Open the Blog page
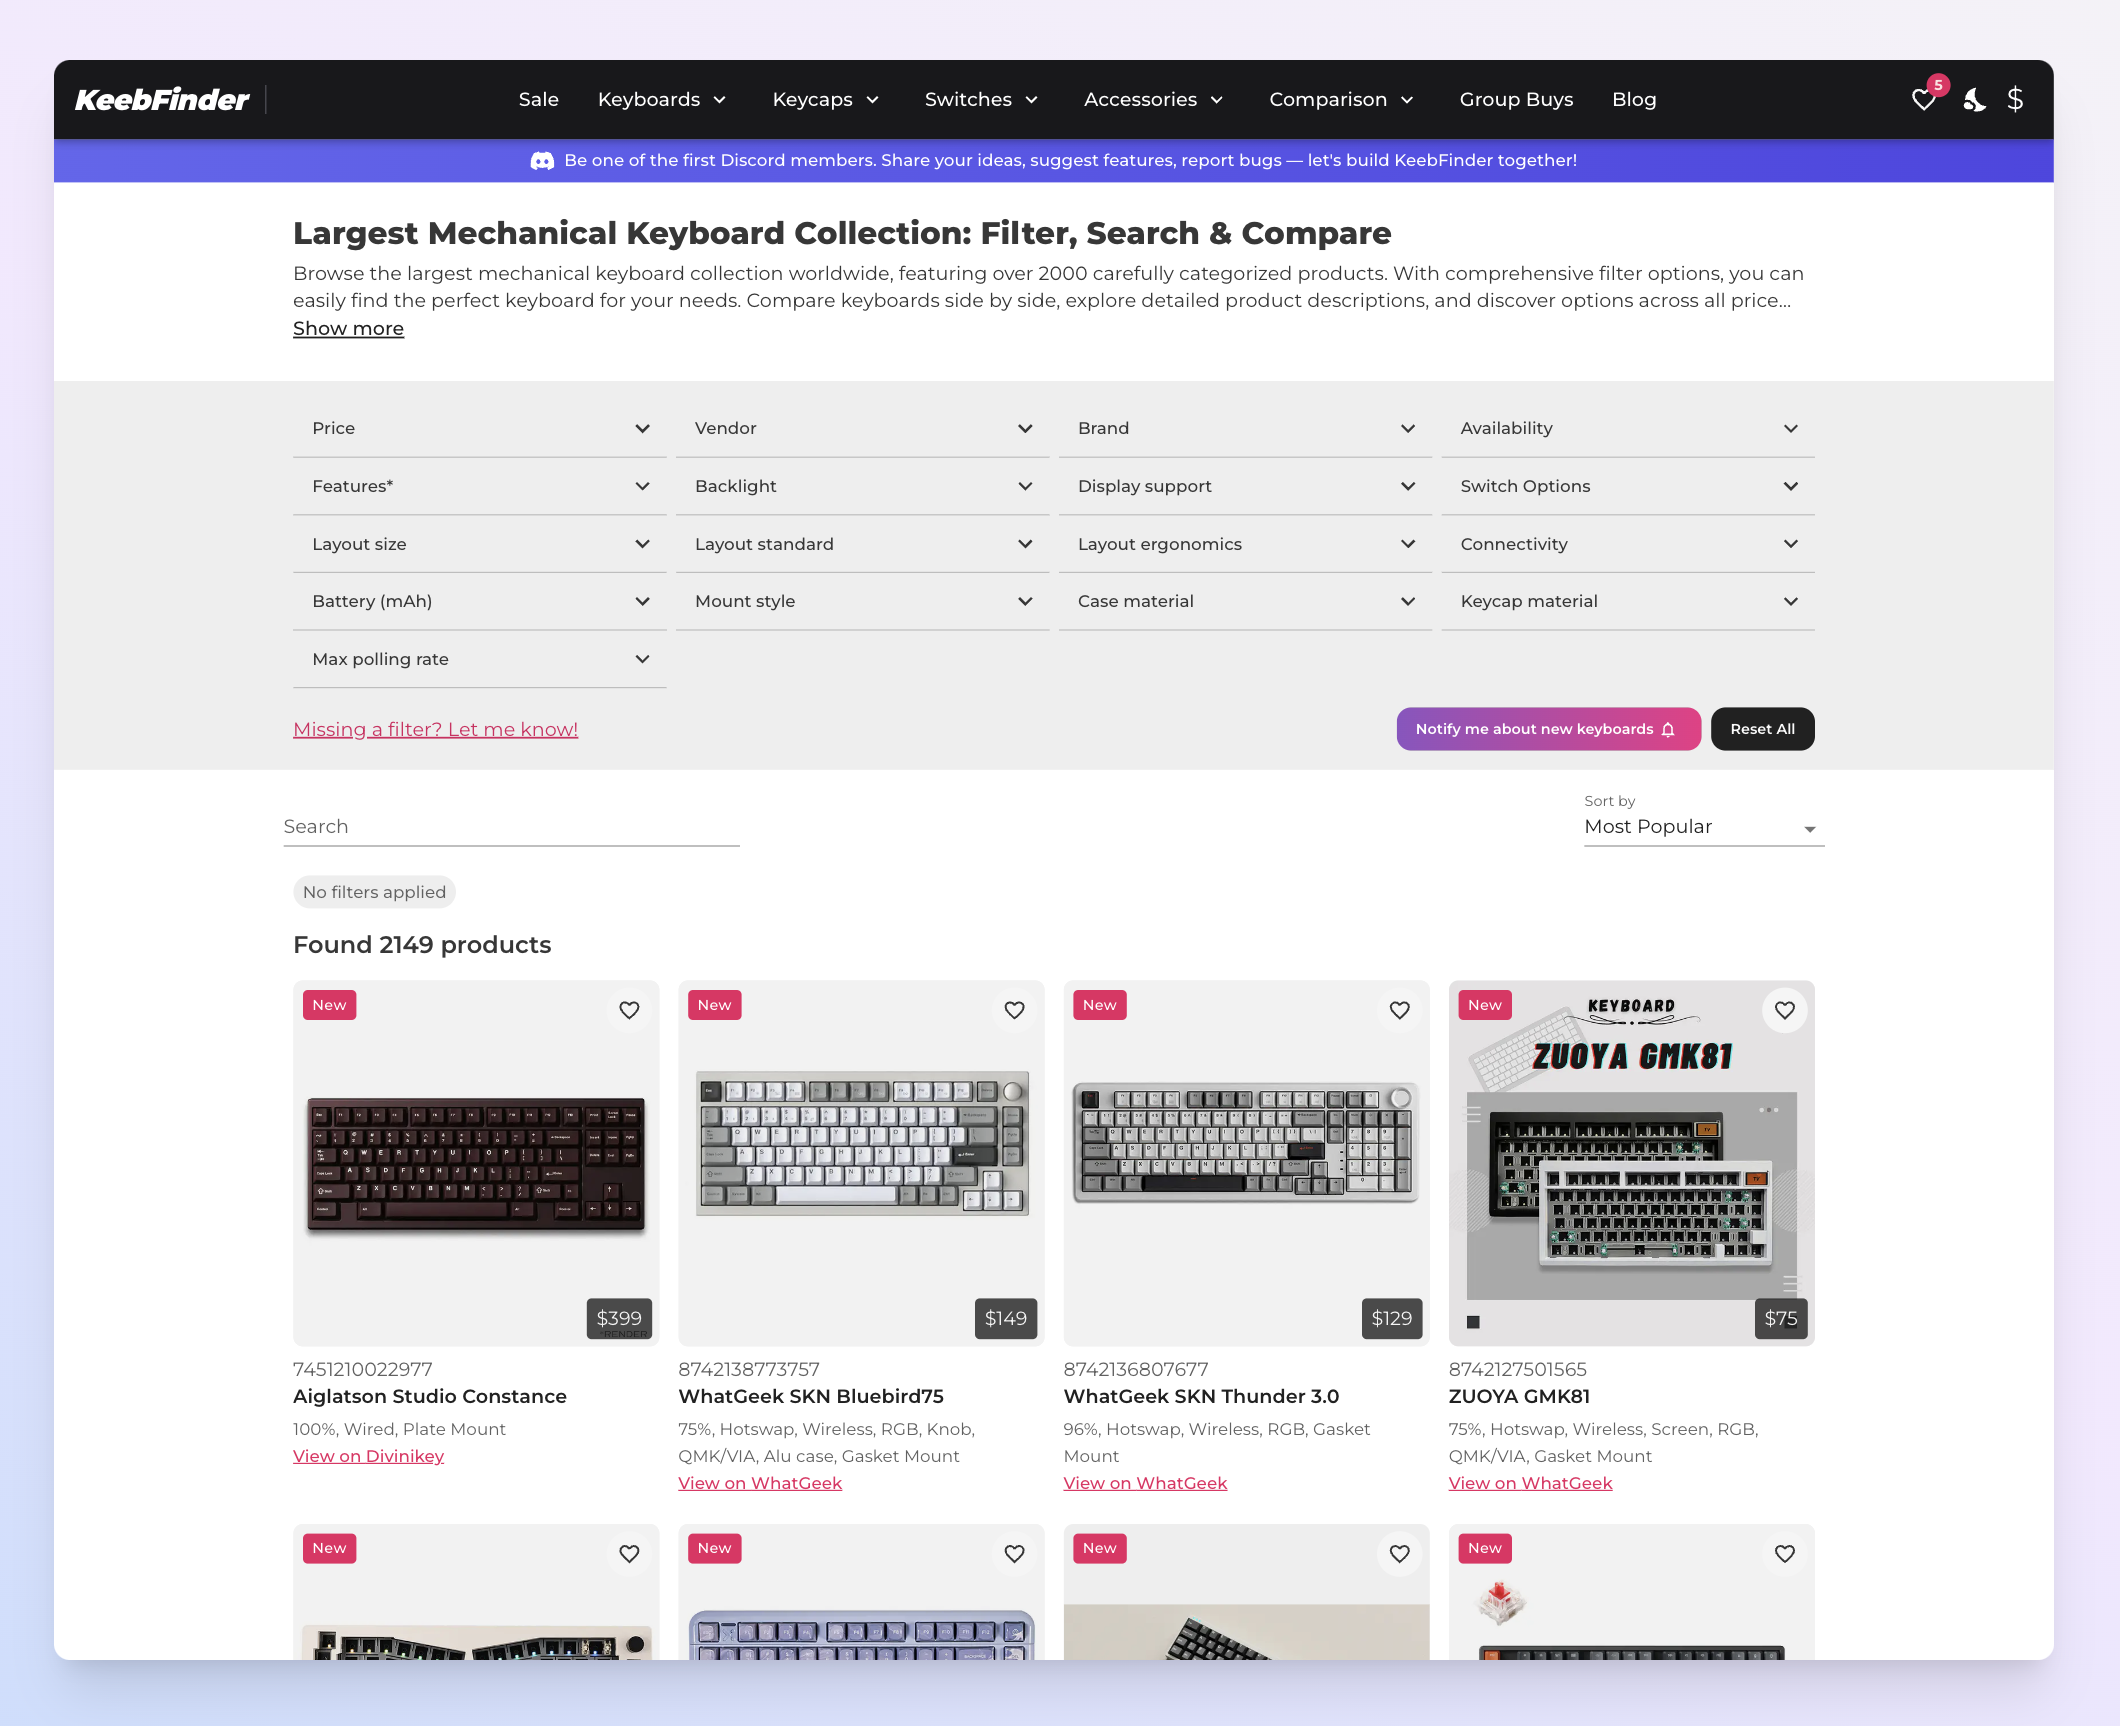The width and height of the screenshot is (2120, 1726). coord(1634,100)
